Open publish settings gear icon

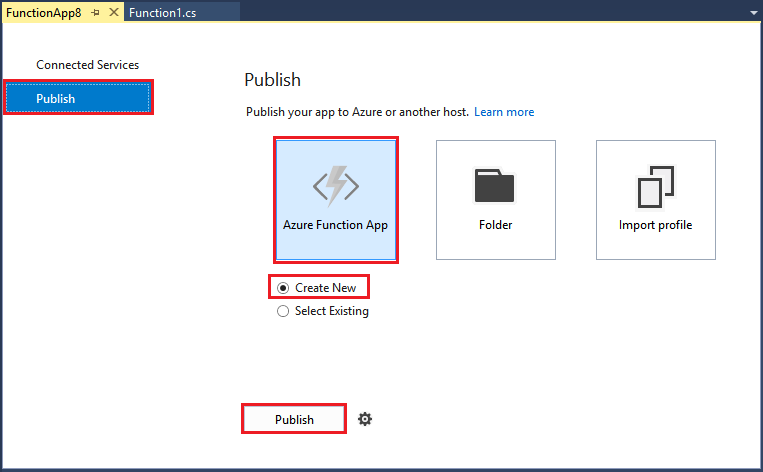tap(365, 419)
